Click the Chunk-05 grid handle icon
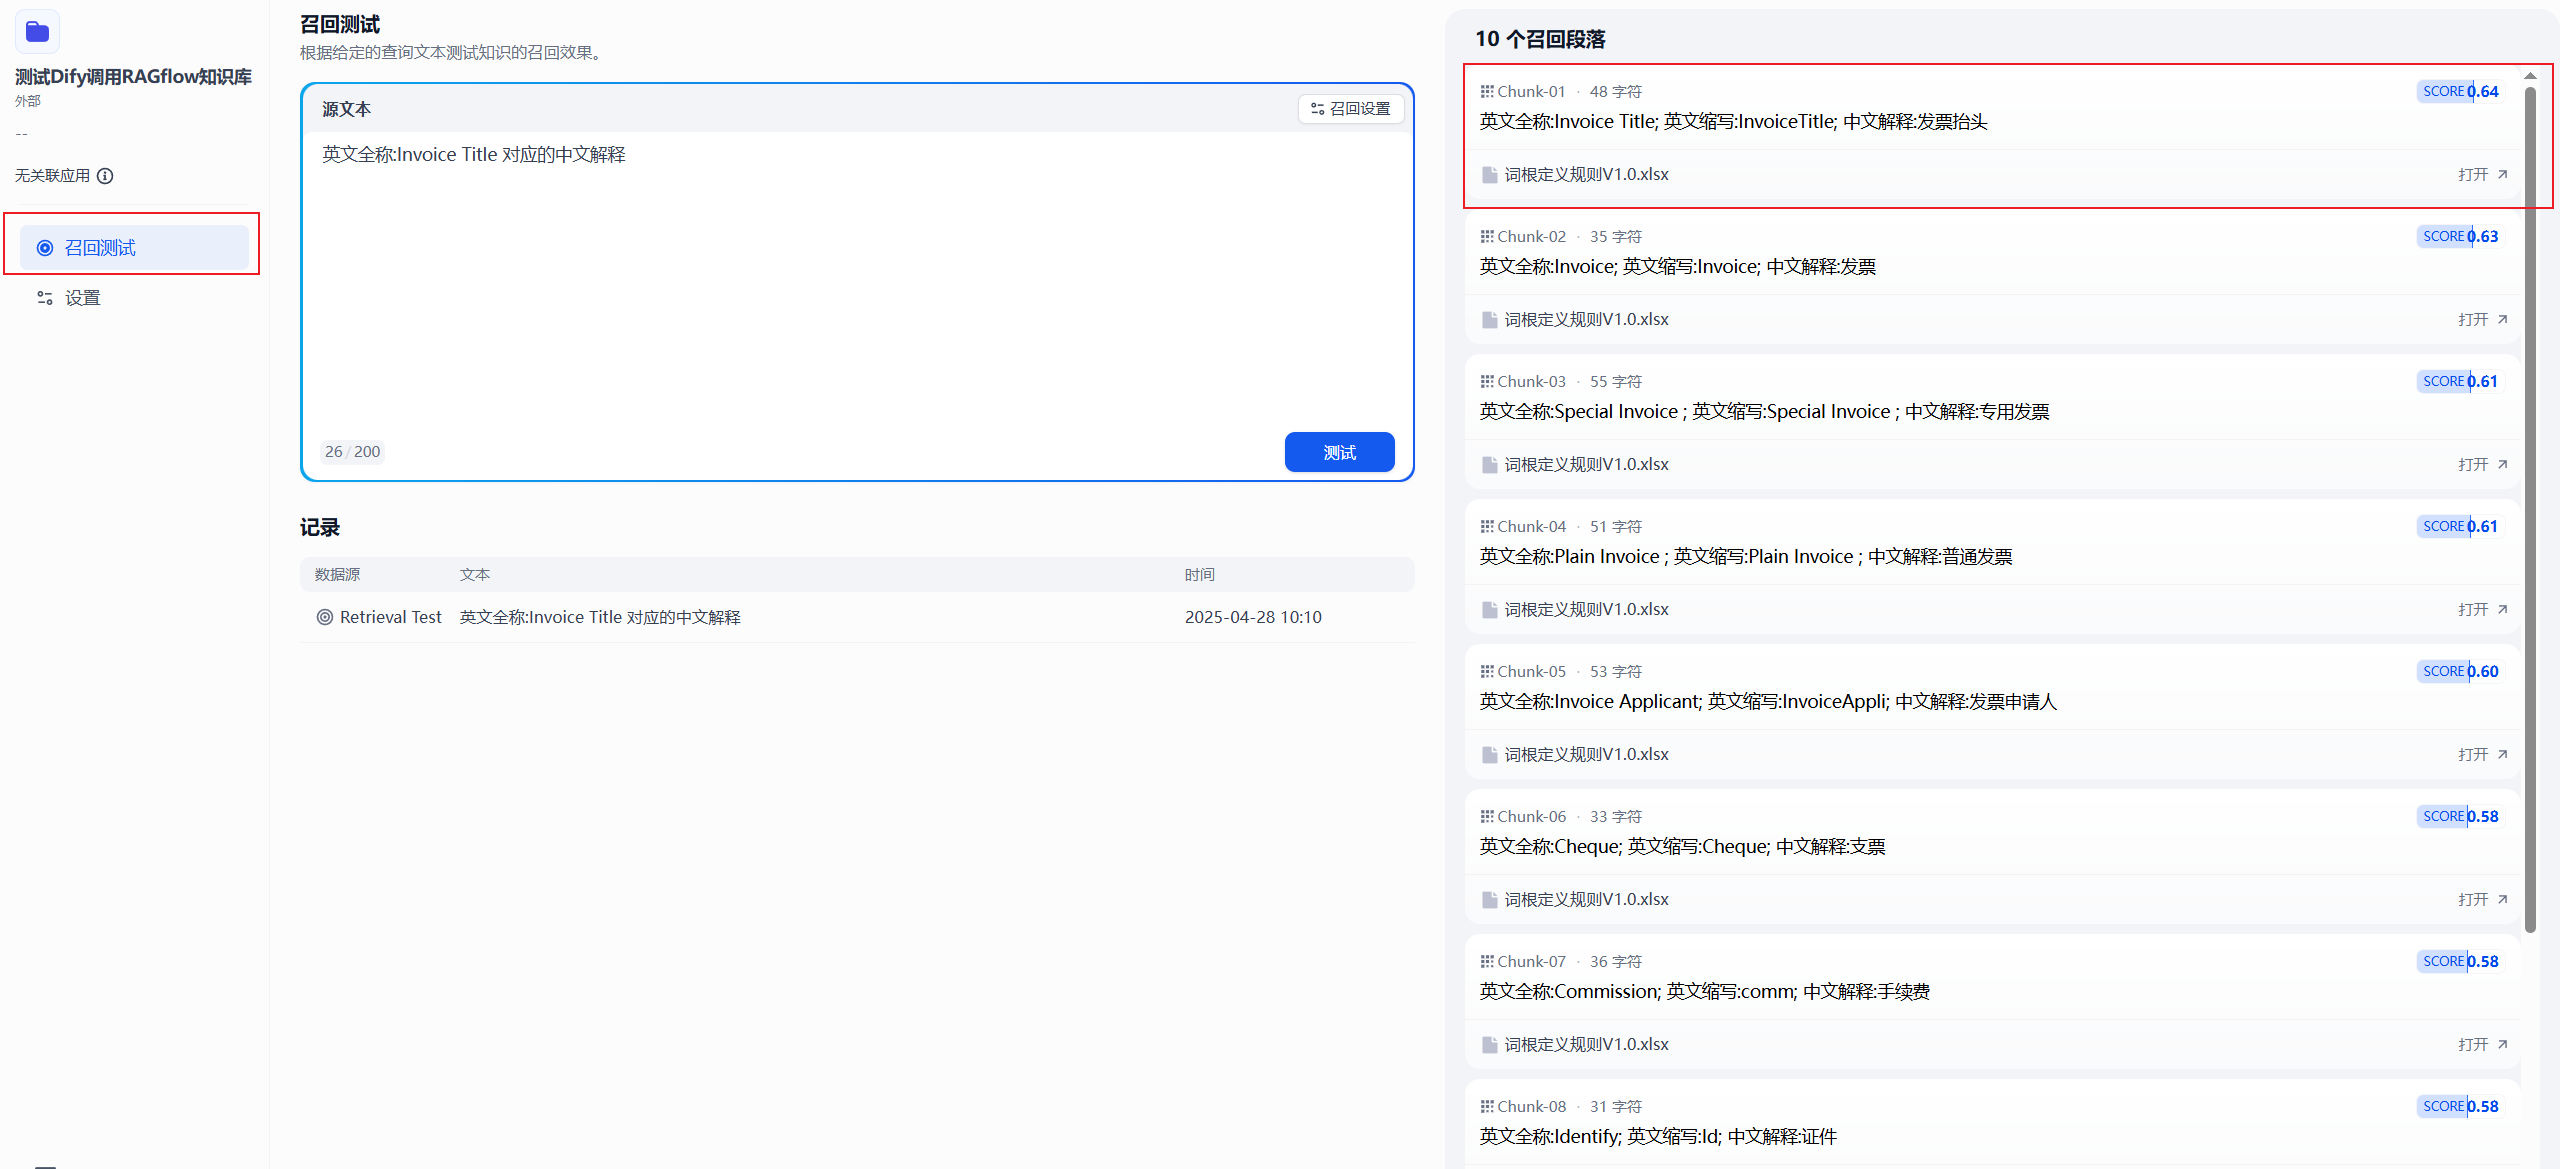 [x=1487, y=672]
